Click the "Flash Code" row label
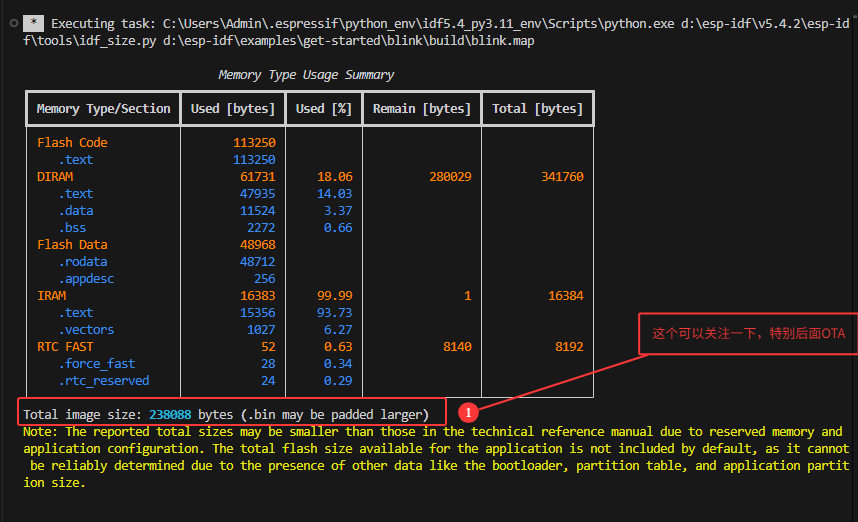The width and height of the screenshot is (858, 522). tap(72, 142)
